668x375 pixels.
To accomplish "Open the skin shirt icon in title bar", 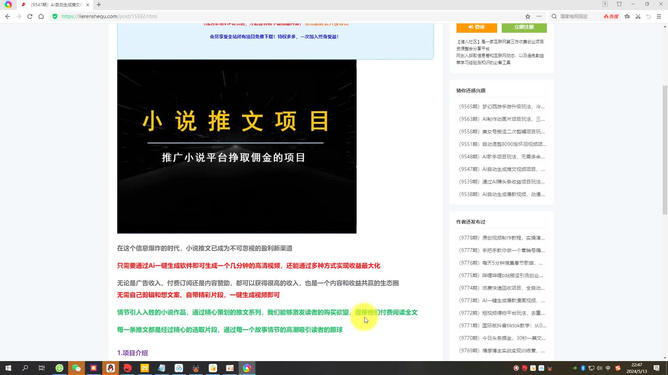I will click(x=619, y=4).
